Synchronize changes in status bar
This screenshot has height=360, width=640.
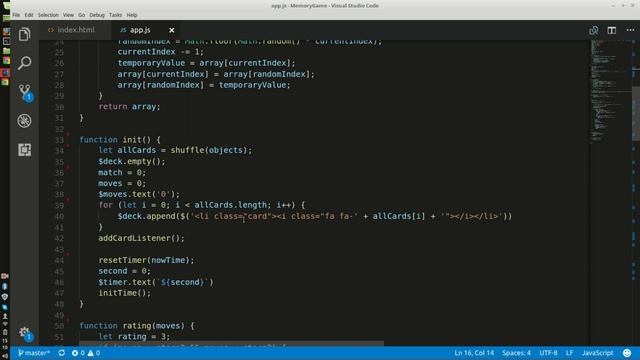[x=62, y=353]
